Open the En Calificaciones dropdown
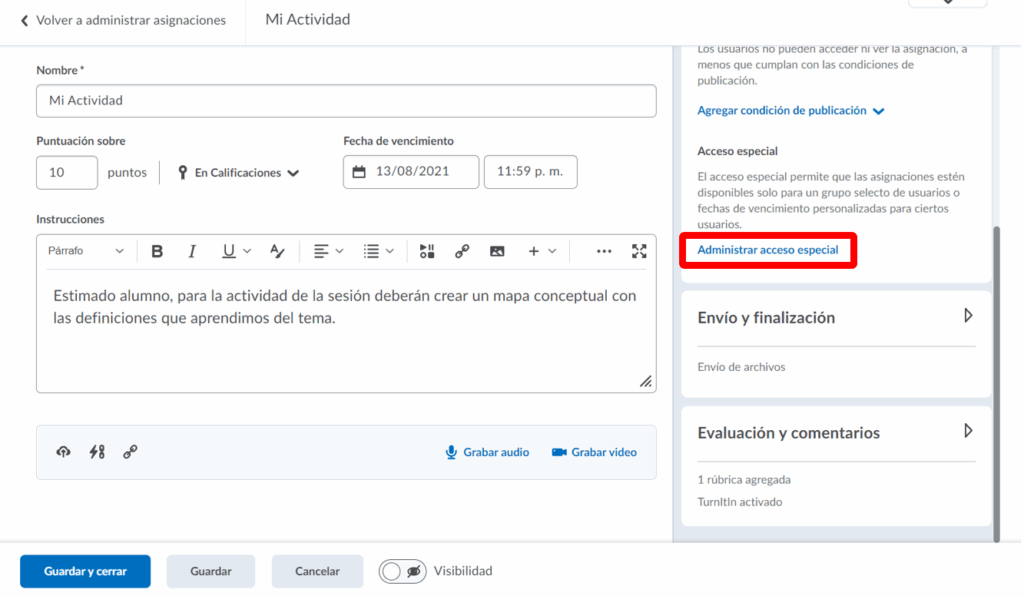The image size is (1024, 596). [240, 173]
